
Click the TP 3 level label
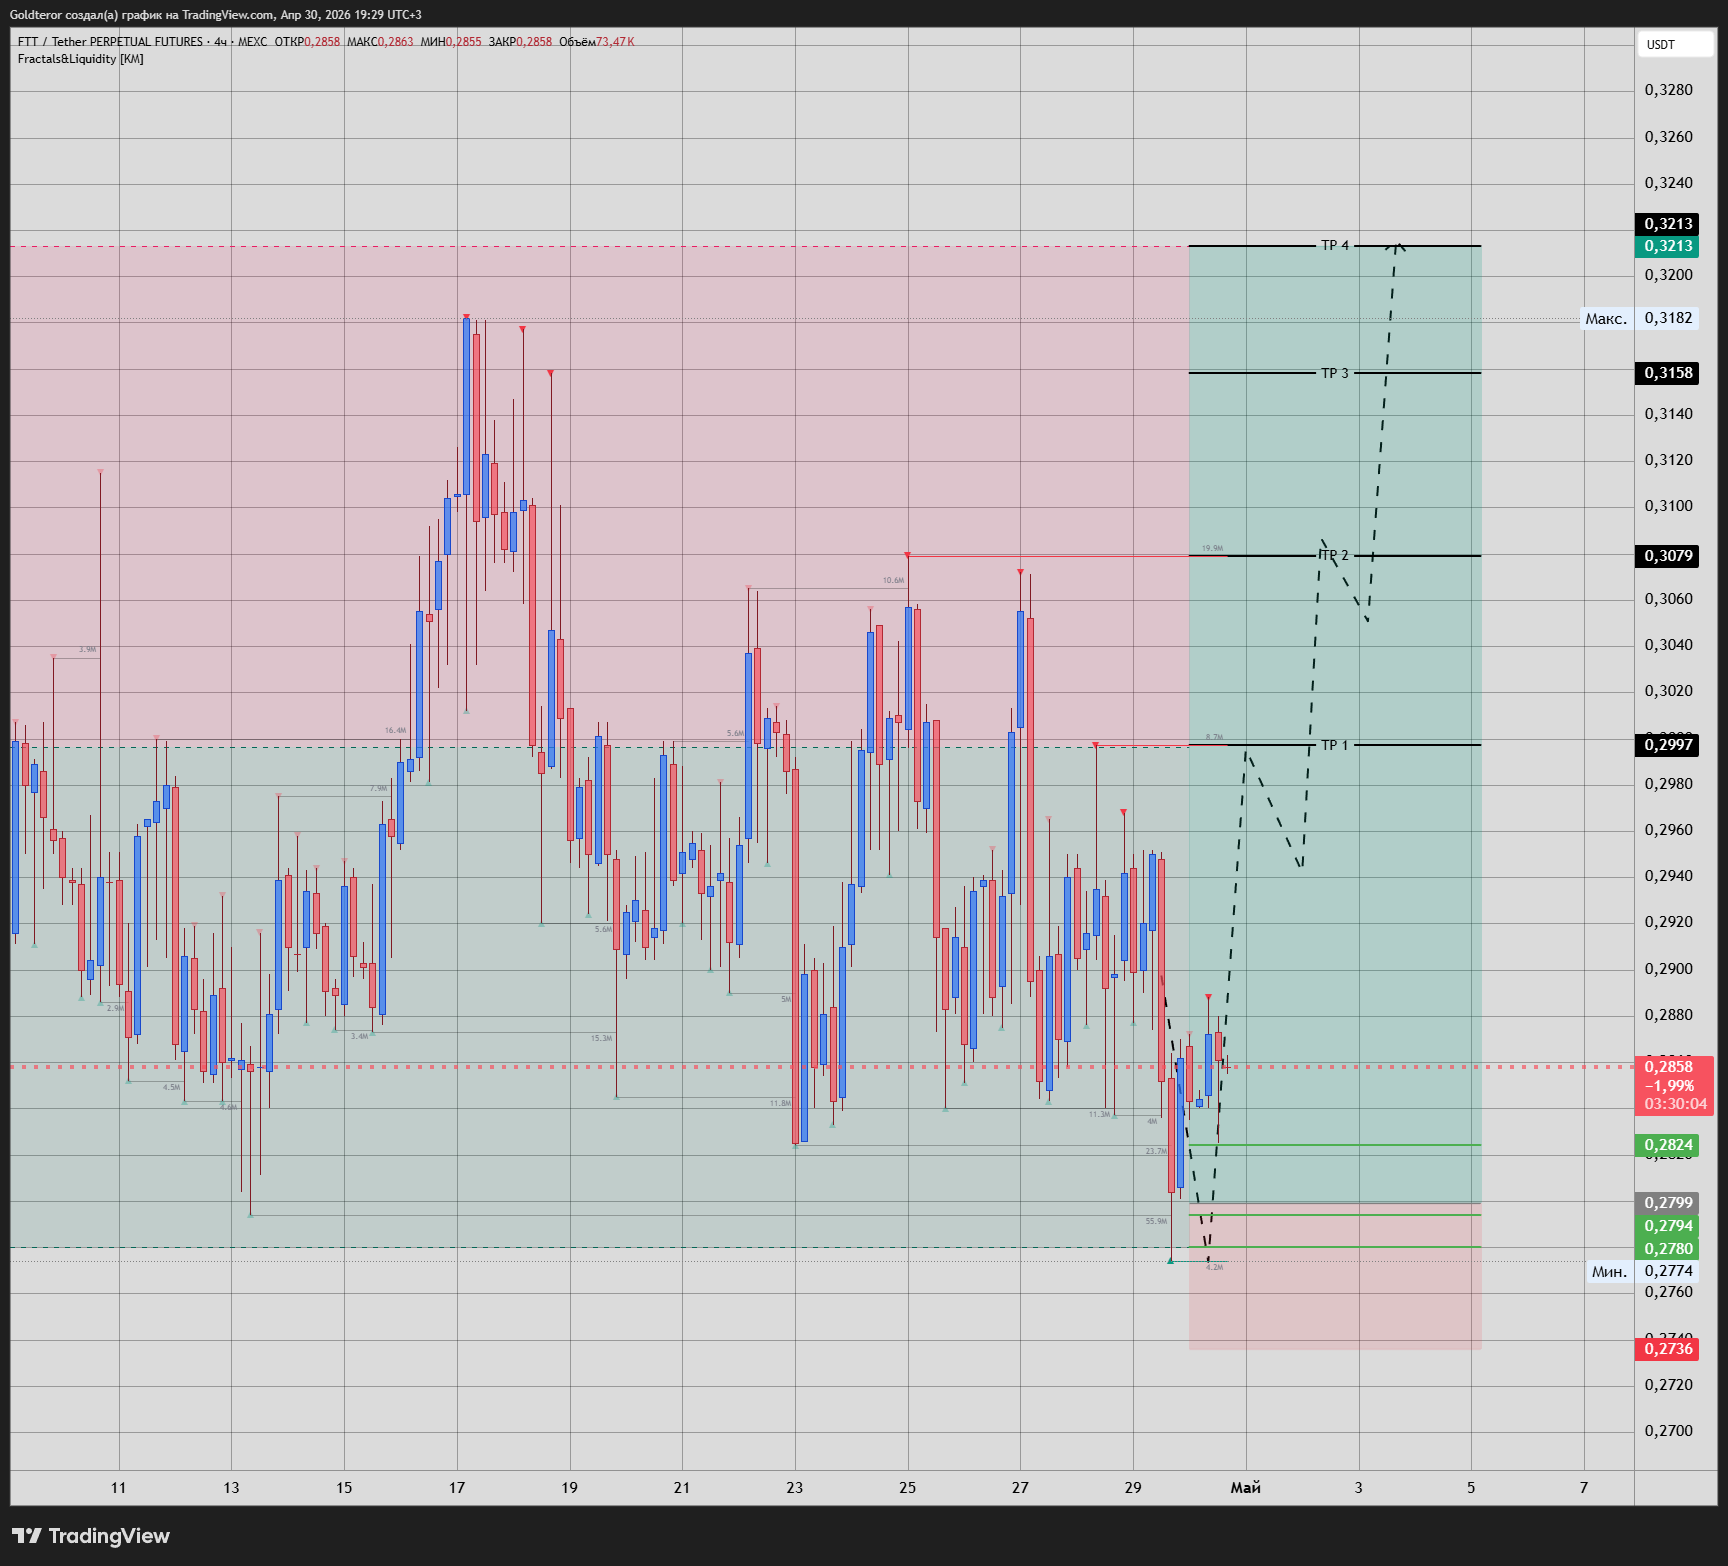1335,373
